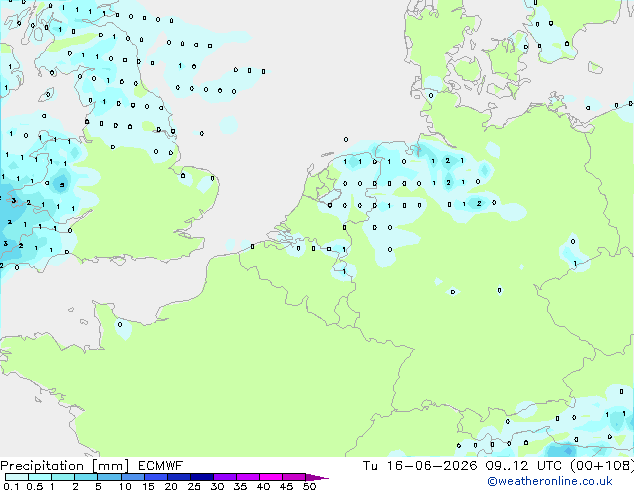Pick the legend swatch between 2 and 5

(86, 477)
